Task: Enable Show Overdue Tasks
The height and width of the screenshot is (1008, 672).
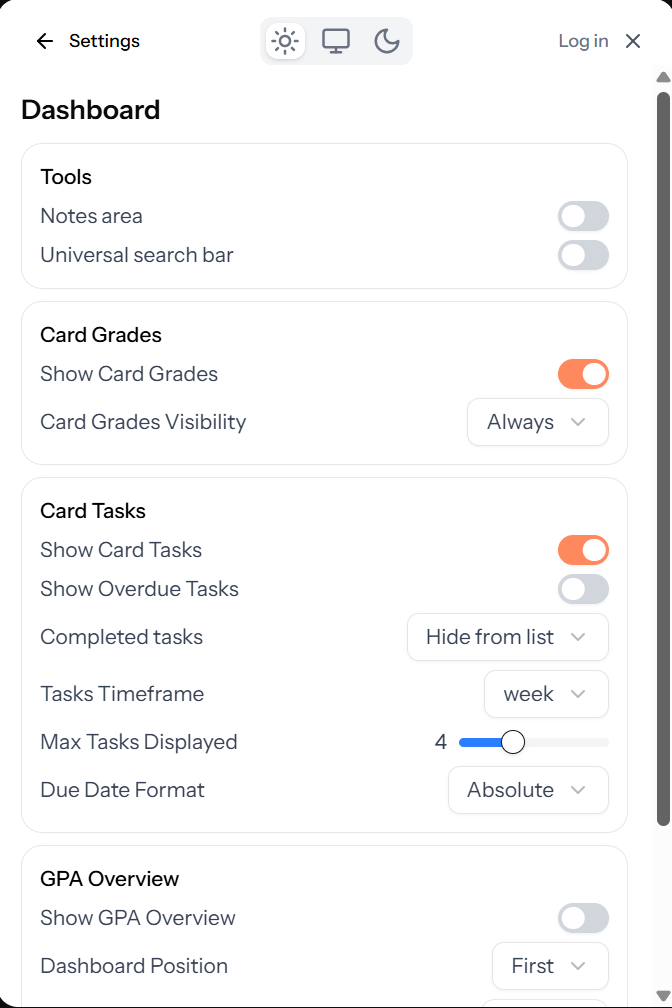Action: (583, 589)
